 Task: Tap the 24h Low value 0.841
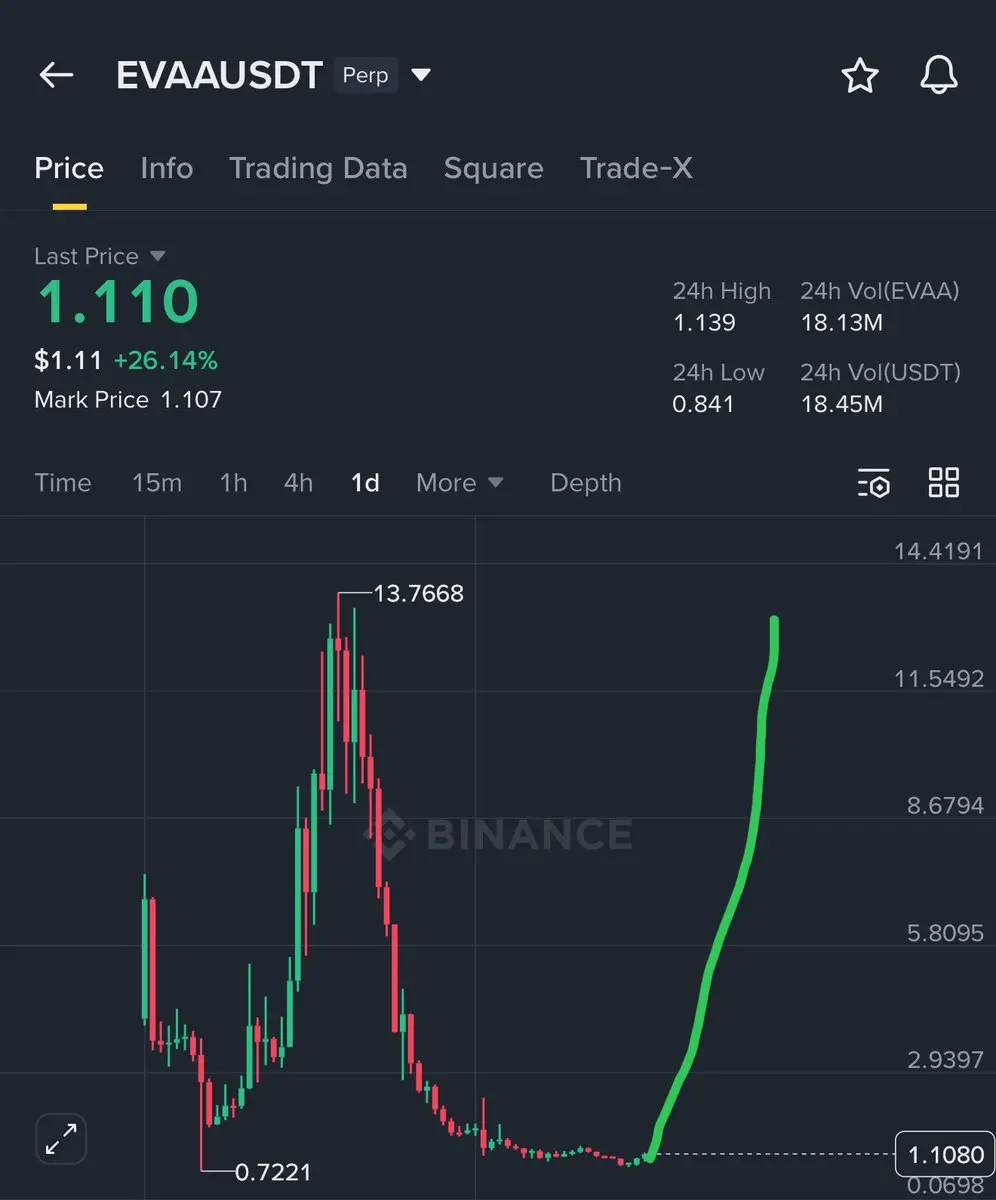[704, 404]
